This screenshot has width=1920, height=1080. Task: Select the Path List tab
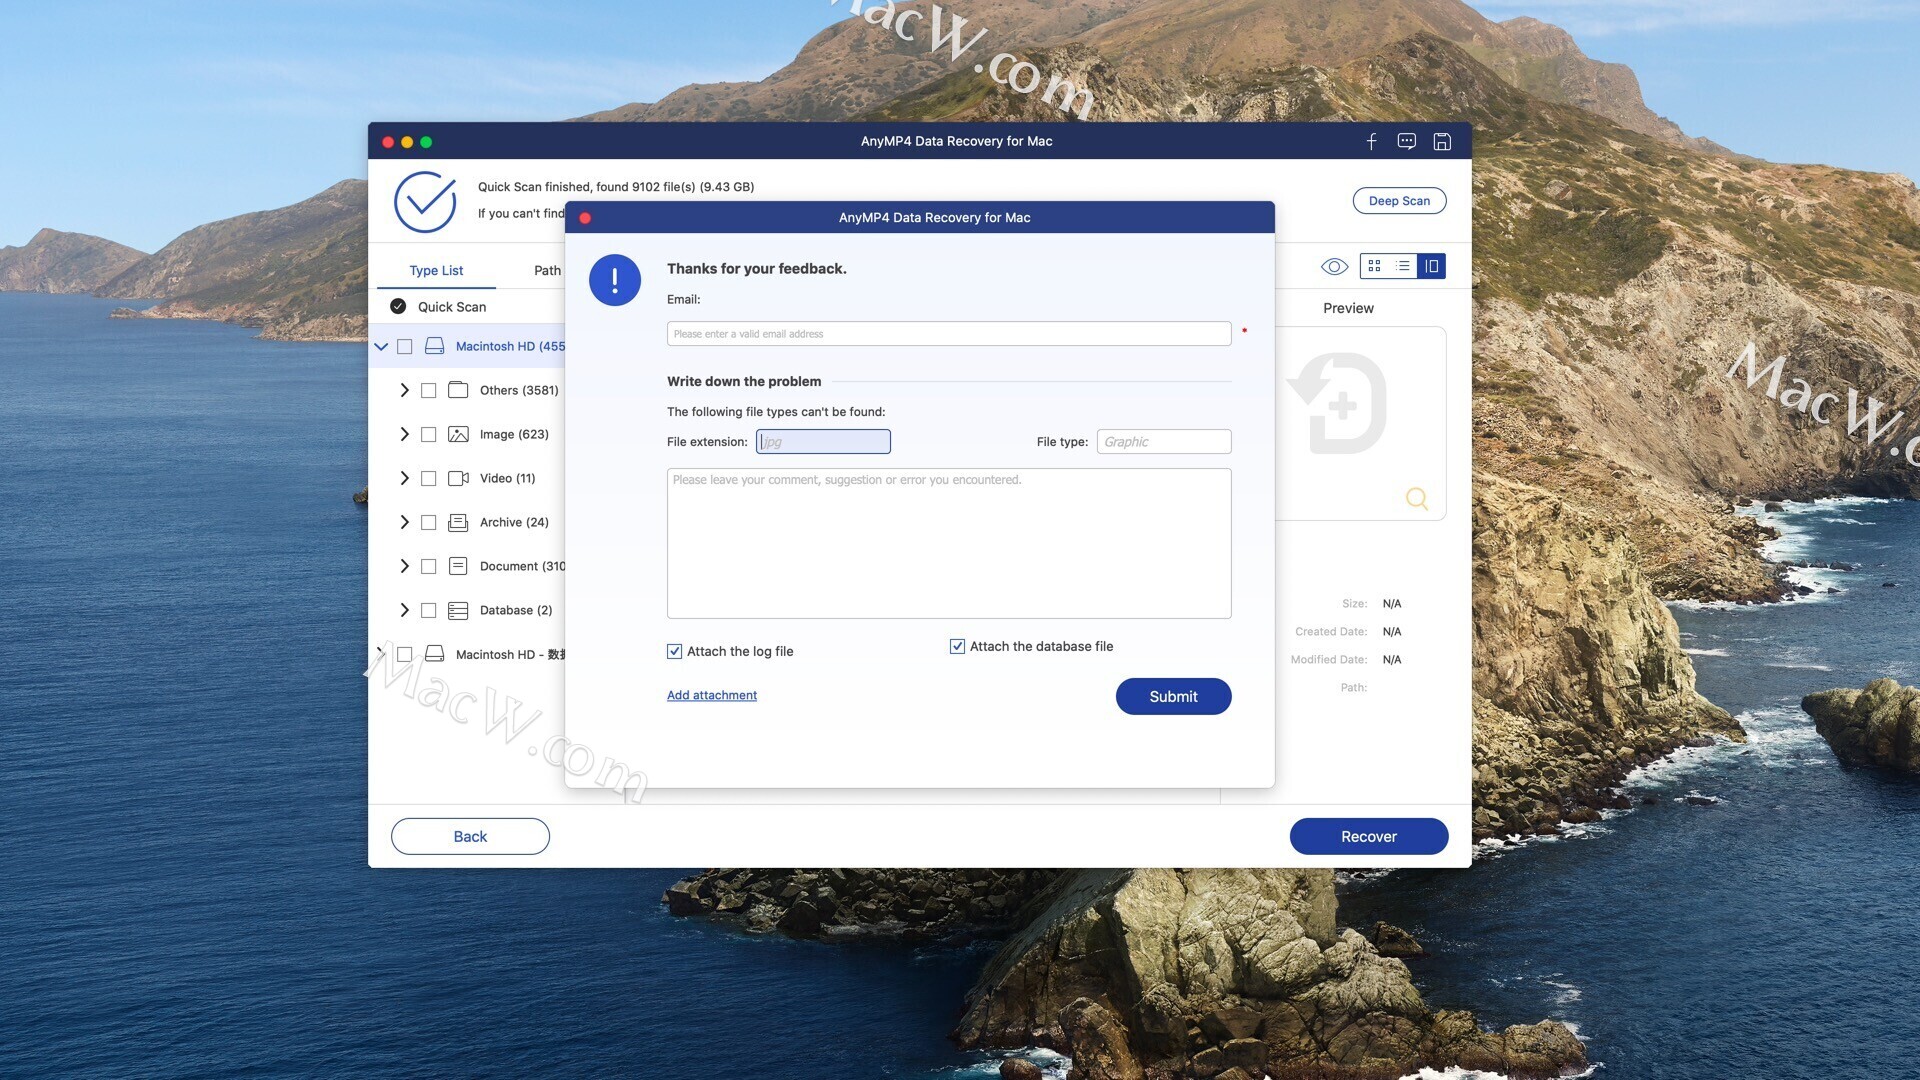[549, 270]
